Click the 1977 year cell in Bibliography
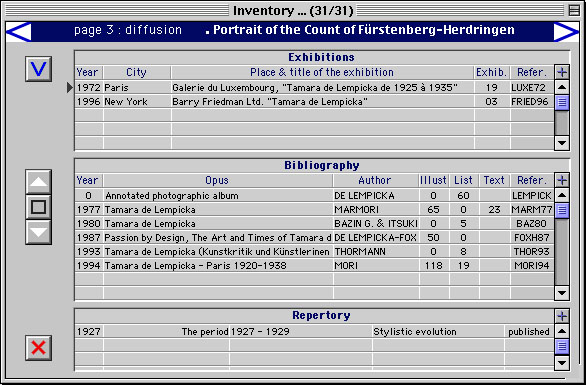The image size is (586, 385). (89, 210)
